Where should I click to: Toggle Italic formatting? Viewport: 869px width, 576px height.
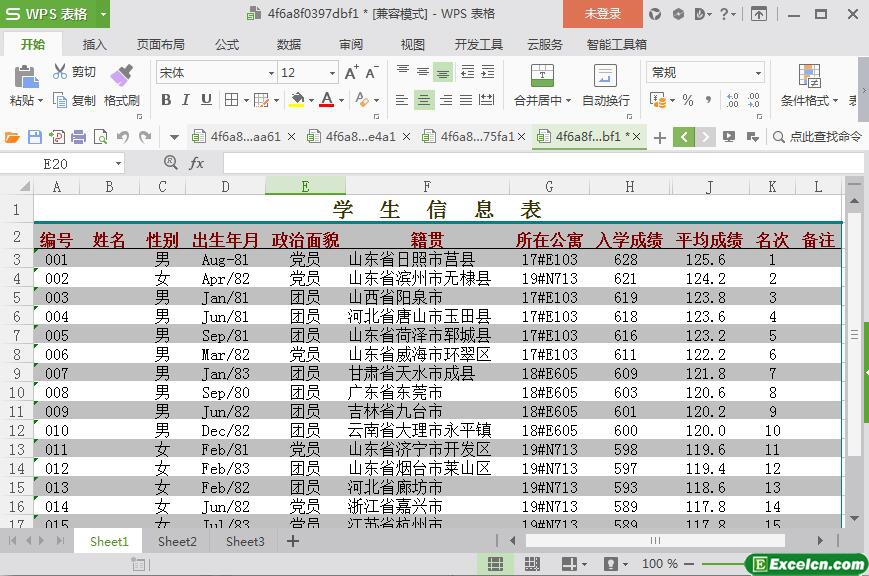(x=186, y=100)
